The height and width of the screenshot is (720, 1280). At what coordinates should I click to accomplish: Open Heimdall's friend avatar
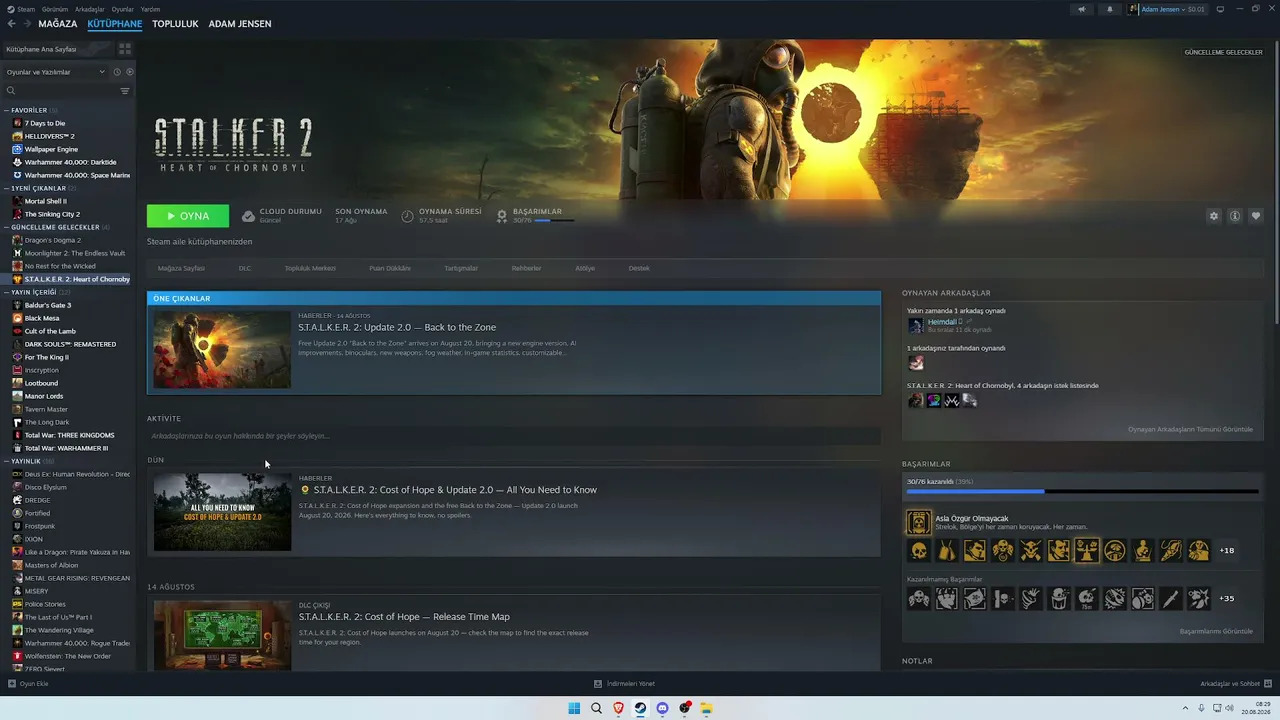point(915,325)
